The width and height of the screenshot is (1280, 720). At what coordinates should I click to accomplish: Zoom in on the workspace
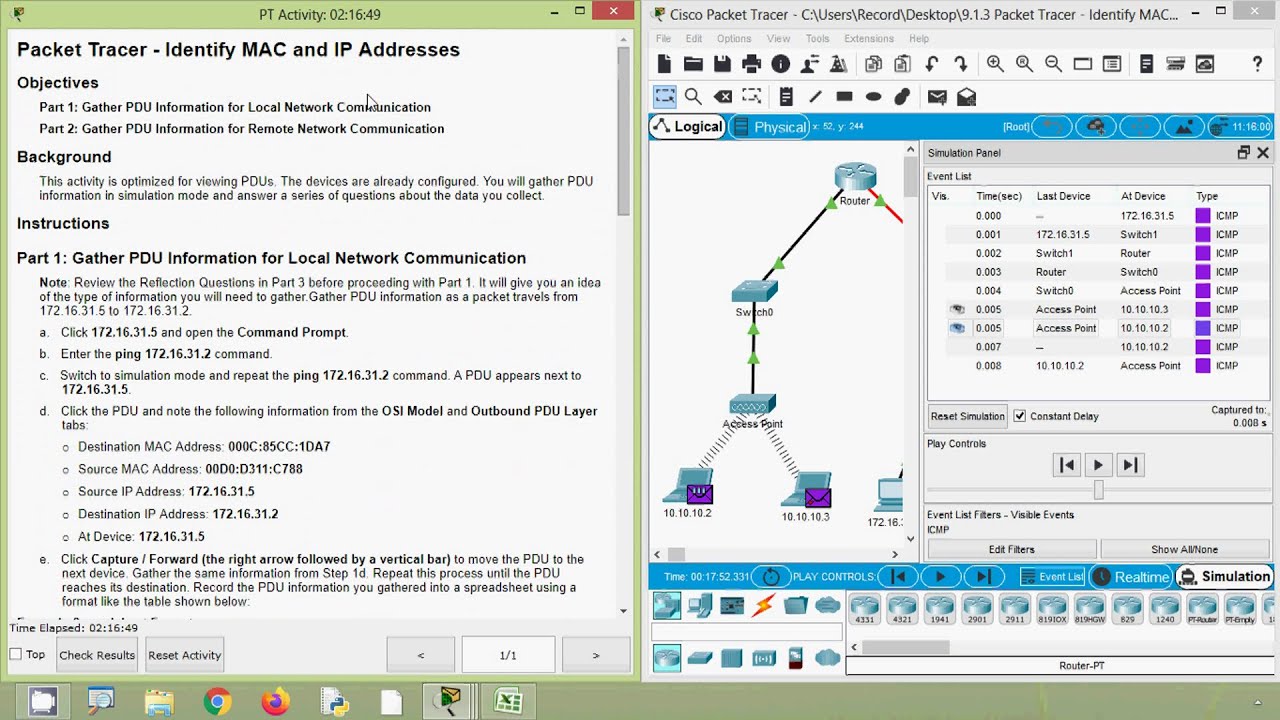[x=995, y=64]
